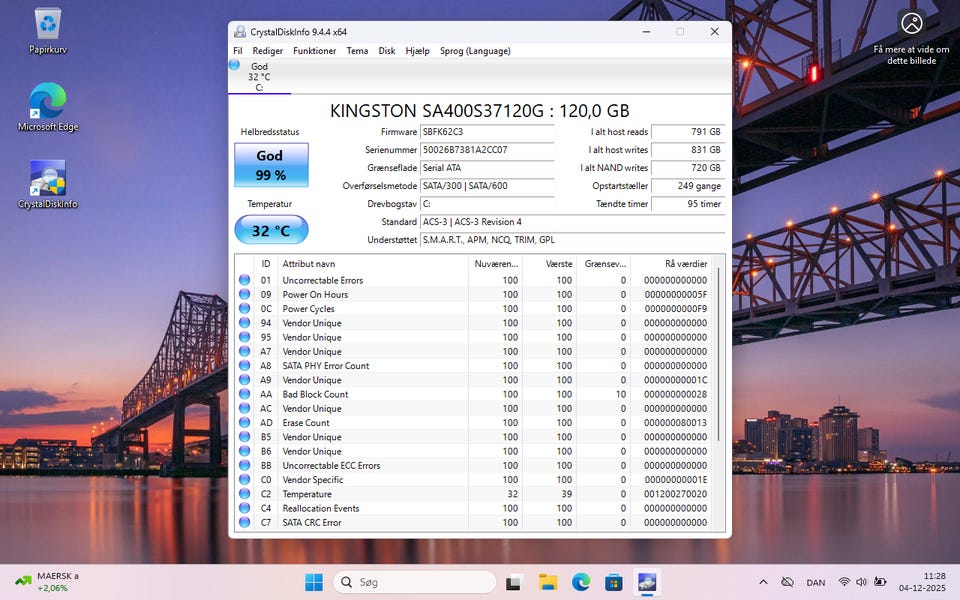Click the Windows Start button
960x600 pixels.
[x=314, y=582]
